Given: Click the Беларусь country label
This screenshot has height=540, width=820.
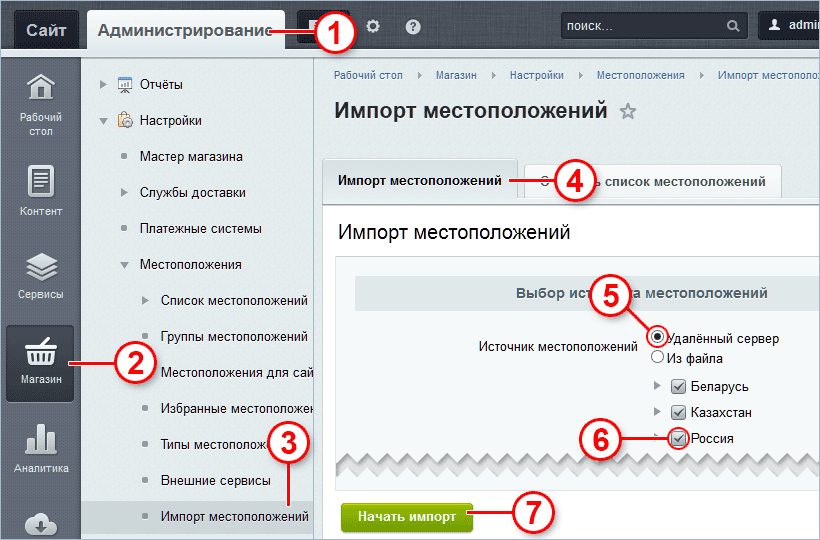Looking at the screenshot, I should (x=720, y=387).
